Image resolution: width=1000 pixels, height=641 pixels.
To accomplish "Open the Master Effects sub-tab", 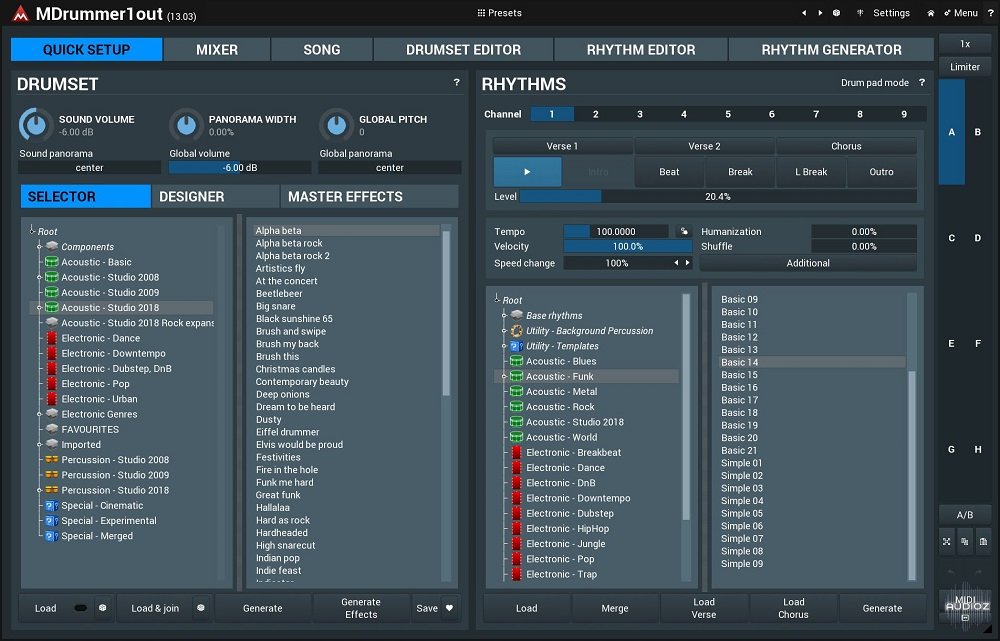I will click(370, 196).
